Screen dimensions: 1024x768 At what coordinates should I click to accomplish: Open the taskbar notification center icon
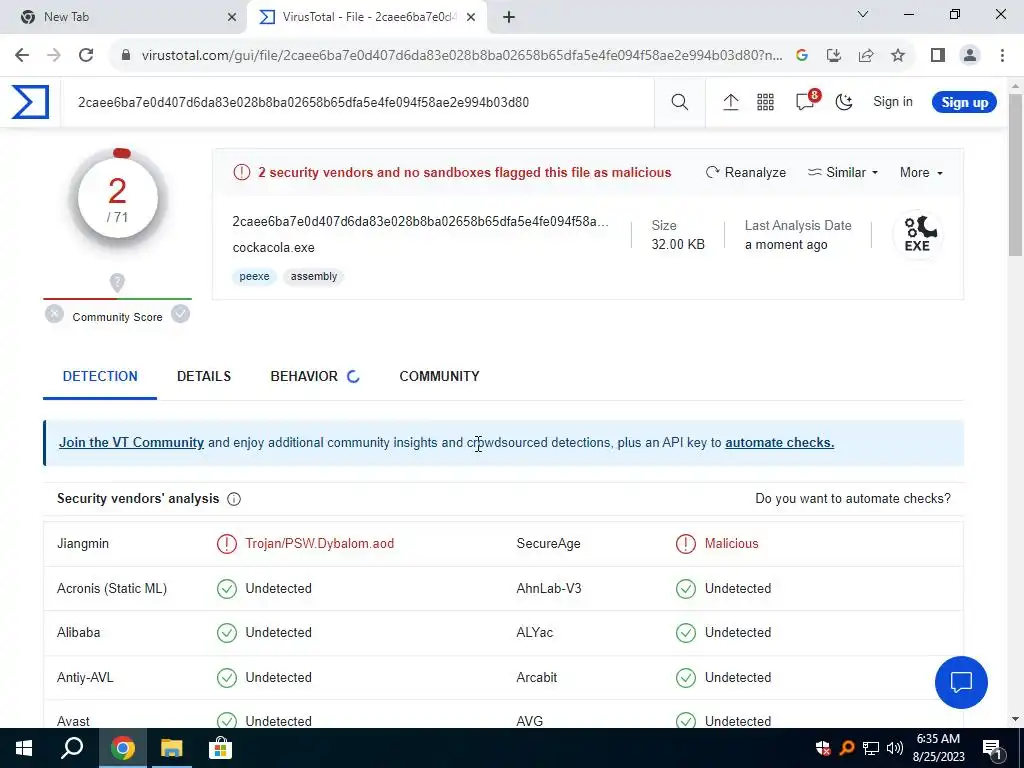(992, 748)
